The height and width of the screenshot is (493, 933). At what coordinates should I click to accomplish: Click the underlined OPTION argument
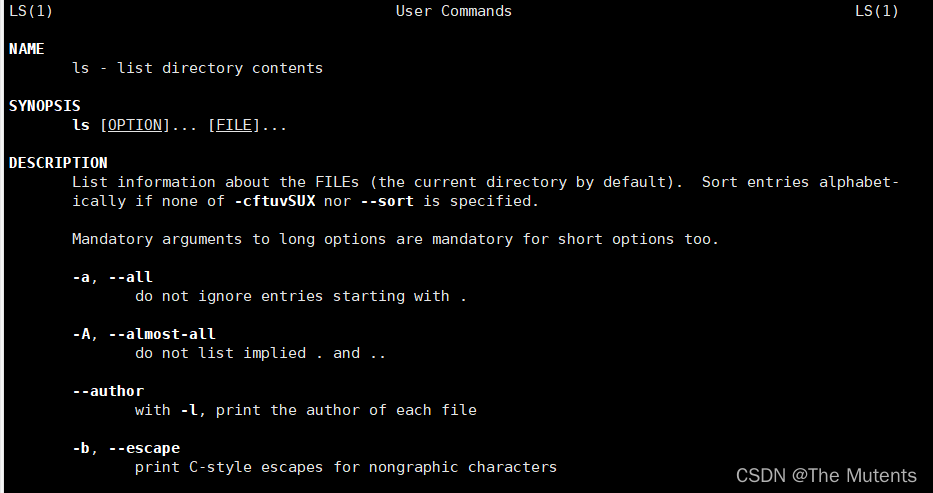point(134,125)
